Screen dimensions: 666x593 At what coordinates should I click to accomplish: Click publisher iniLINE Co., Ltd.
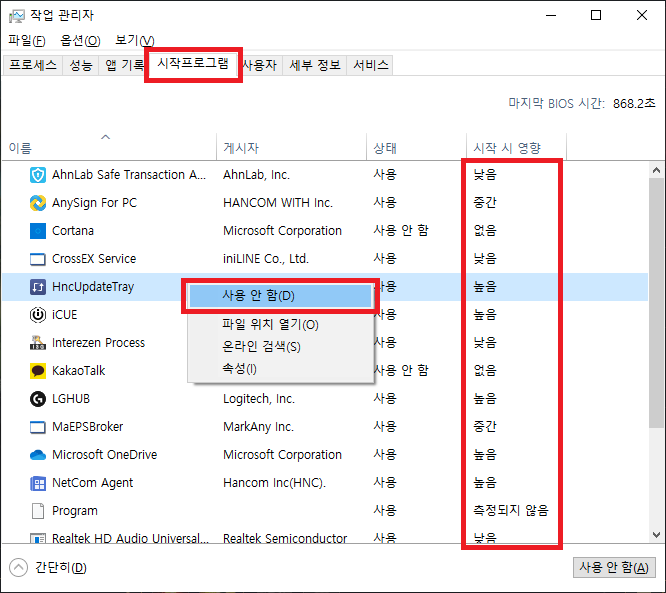[x=266, y=259]
